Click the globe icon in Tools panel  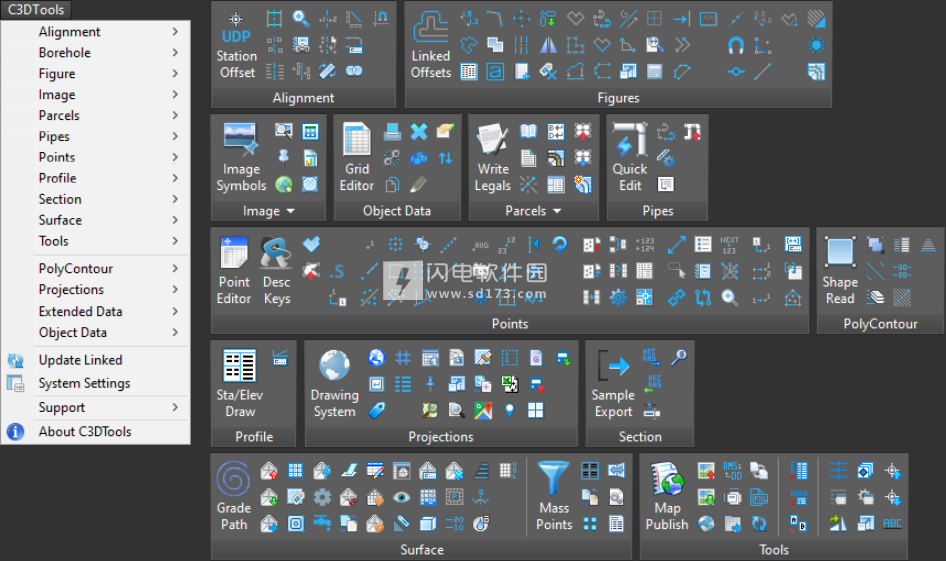pos(706,523)
